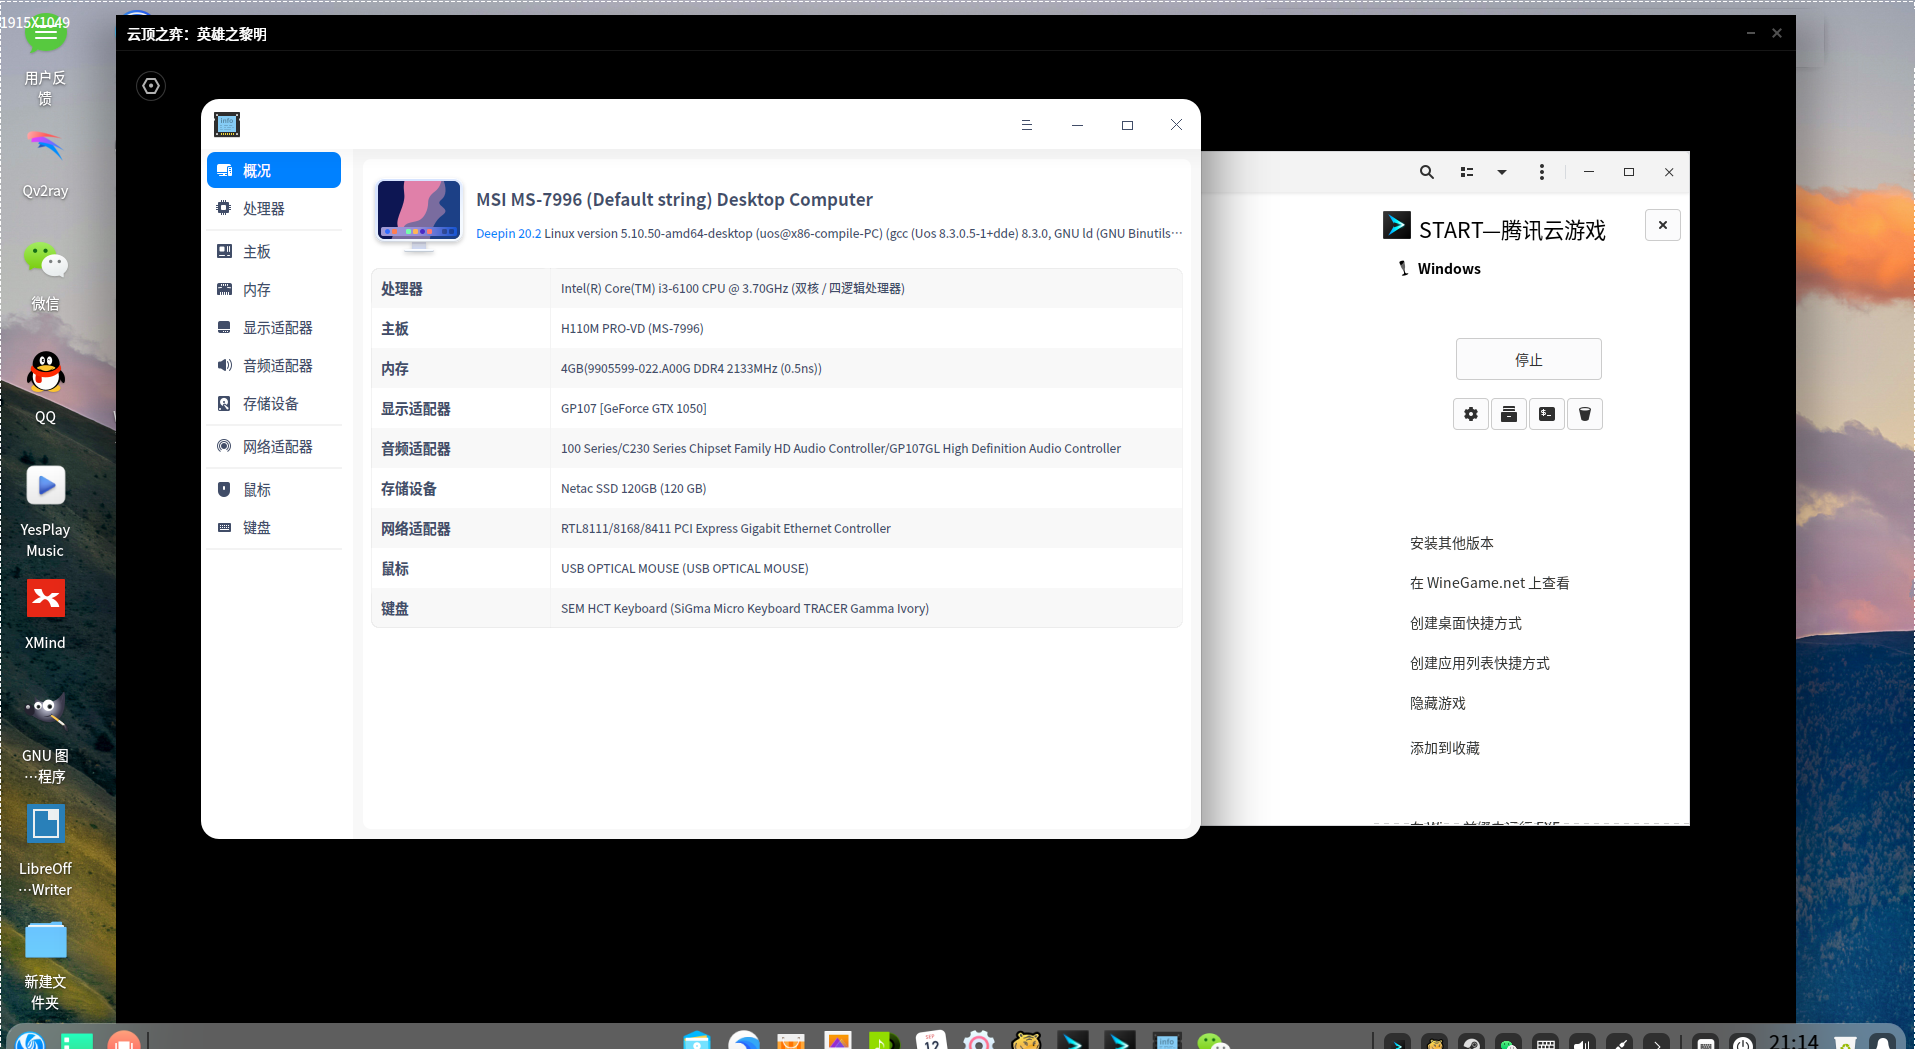Viewport: 1915px width, 1049px height.
Task: Remove the game using the trash icon
Action: [x=1585, y=414]
